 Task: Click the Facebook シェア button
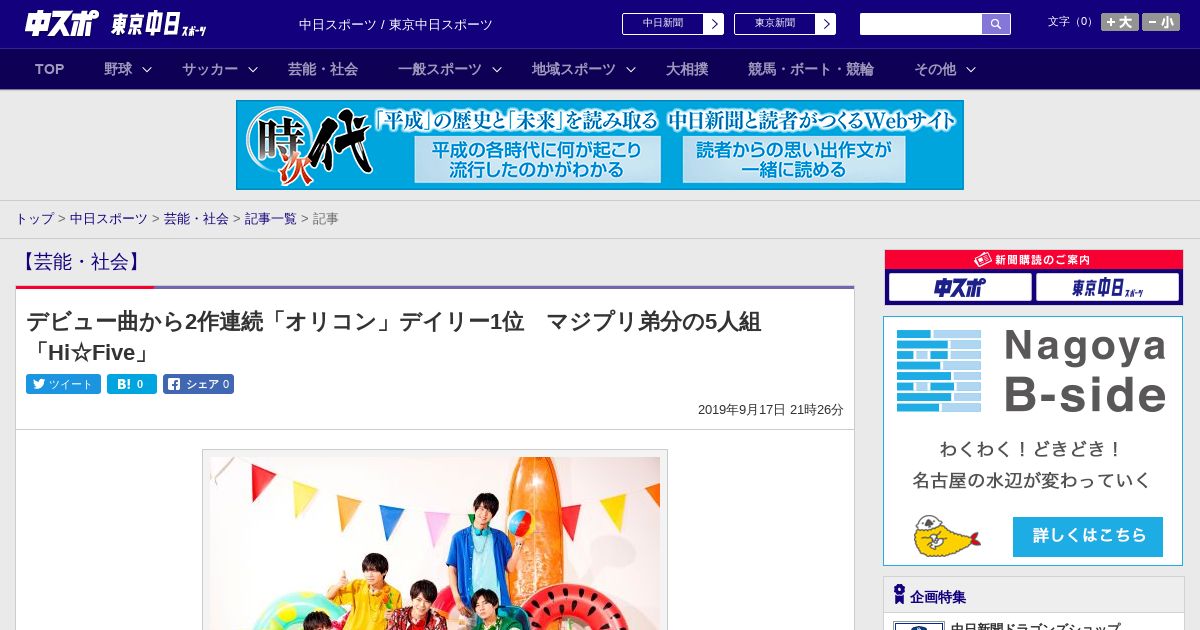tap(198, 384)
